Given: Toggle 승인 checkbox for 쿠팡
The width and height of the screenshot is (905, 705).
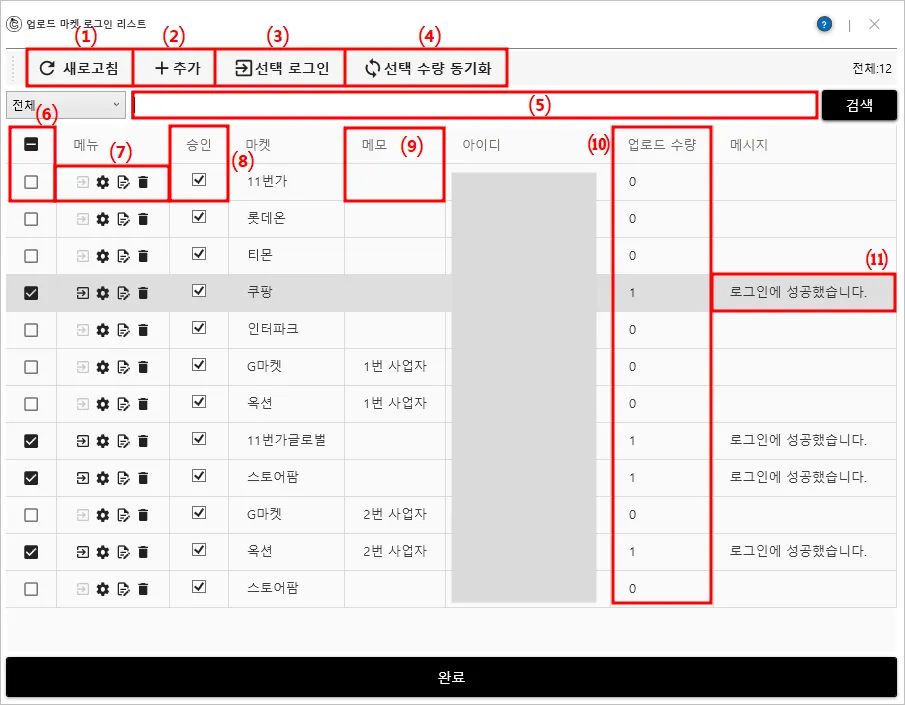Looking at the screenshot, I should (x=199, y=290).
